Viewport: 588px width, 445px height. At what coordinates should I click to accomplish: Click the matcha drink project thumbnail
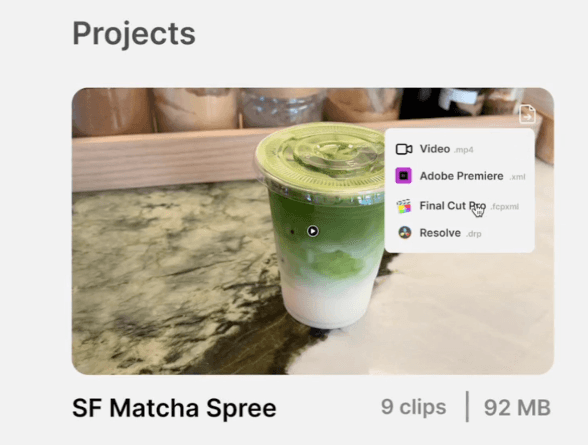[313, 231]
